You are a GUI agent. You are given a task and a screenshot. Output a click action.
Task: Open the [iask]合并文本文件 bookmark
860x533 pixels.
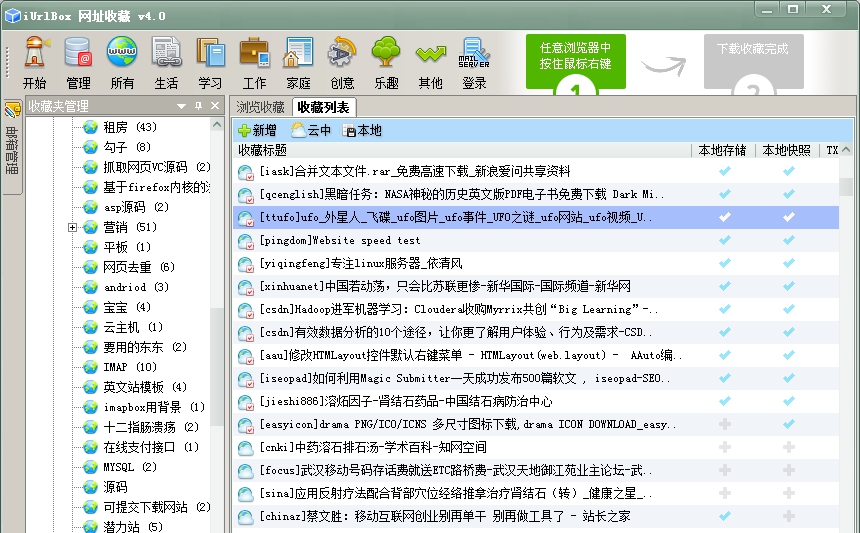click(x=415, y=172)
